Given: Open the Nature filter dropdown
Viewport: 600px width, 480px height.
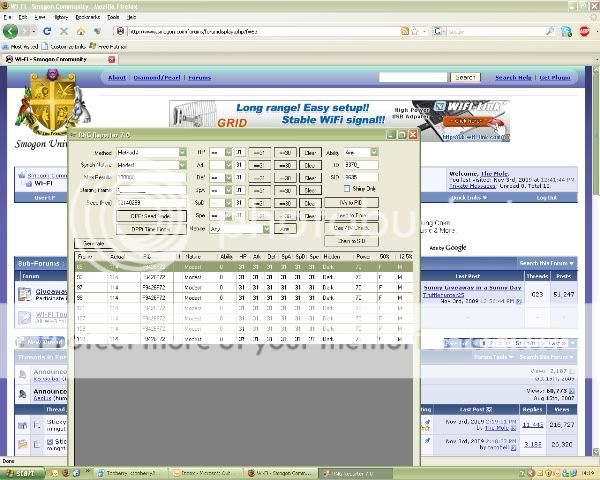Looking at the screenshot, I should 265,228.
